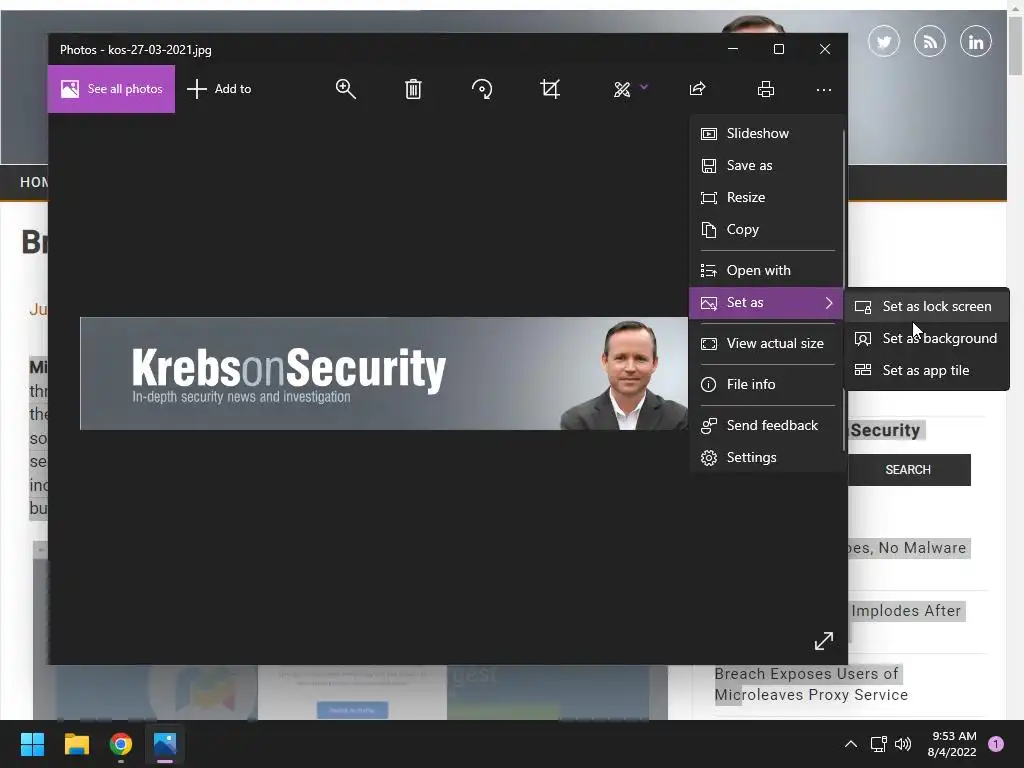This screenshot has height=768, width=1024.
Task: Select View actual size option
Action: pyautogui.click(x=766, y=344)
